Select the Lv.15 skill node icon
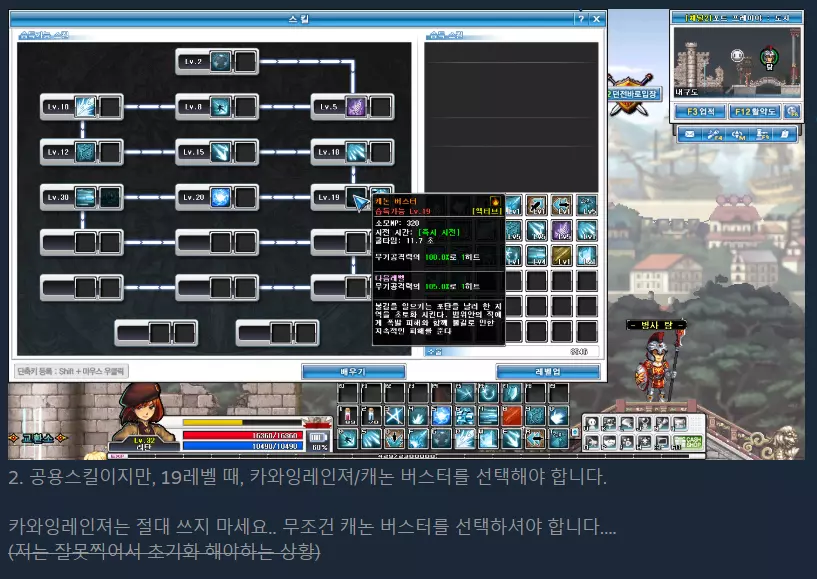817x579 pixels. pos(221,152)
